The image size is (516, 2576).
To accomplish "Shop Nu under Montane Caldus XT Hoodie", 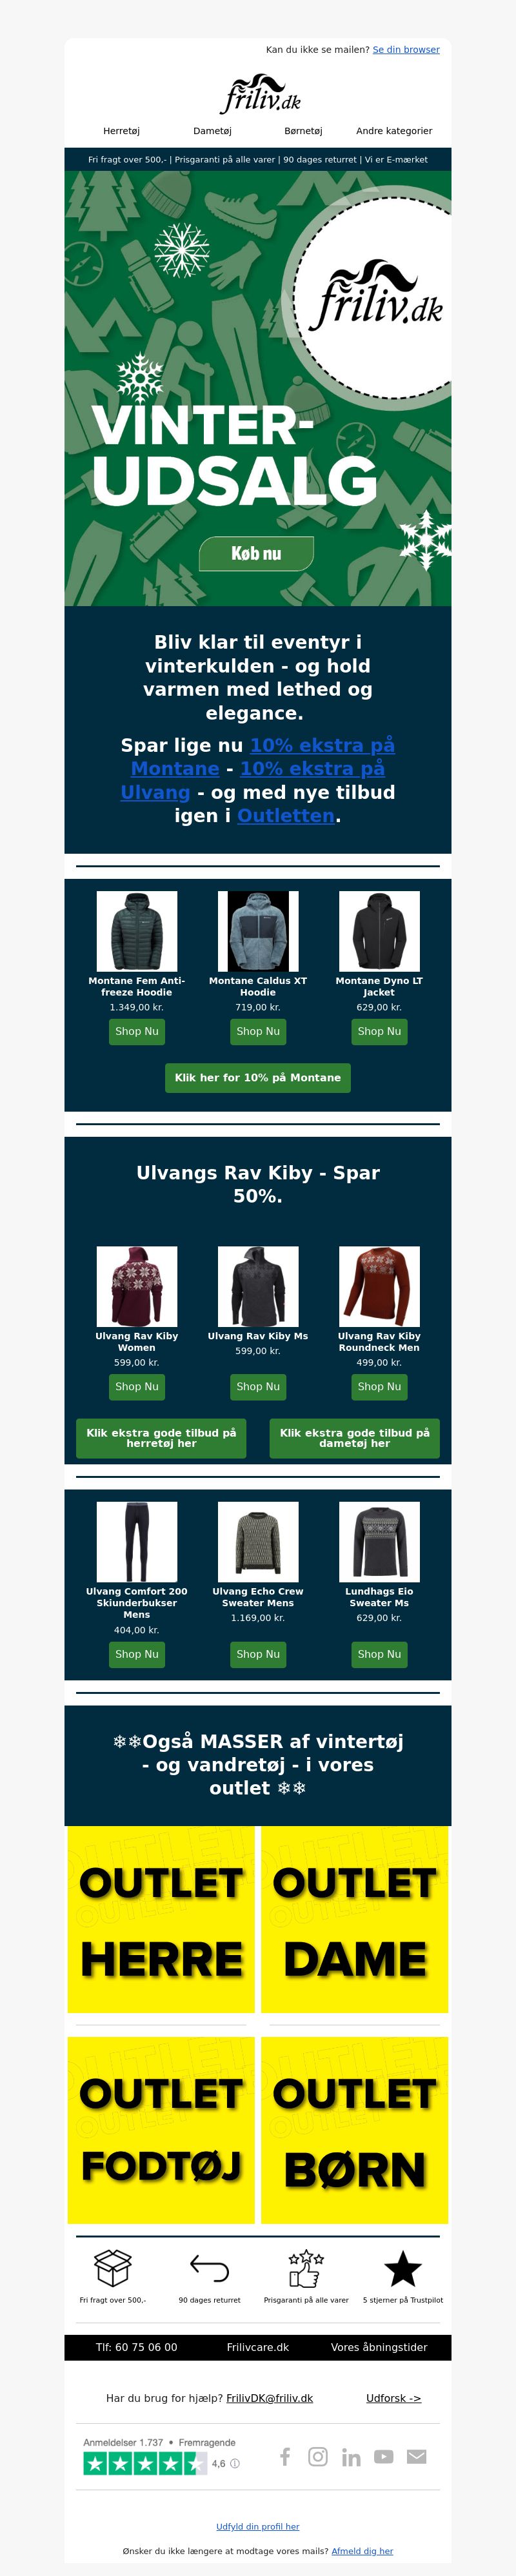I will point(258,1031).
